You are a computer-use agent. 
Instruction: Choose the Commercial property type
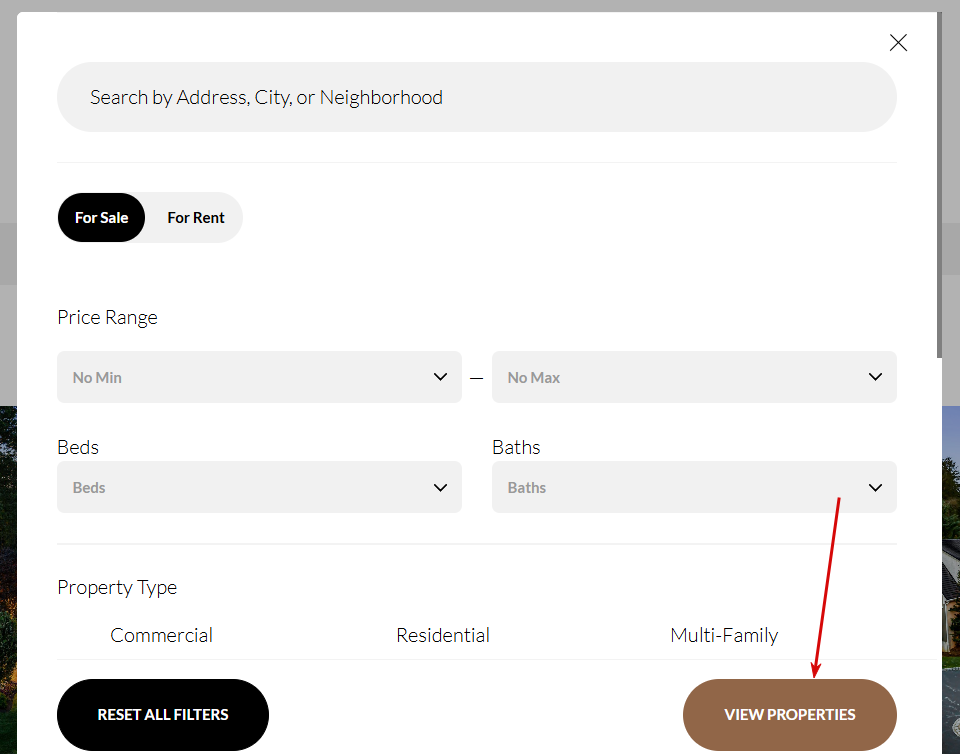point(162,635)
